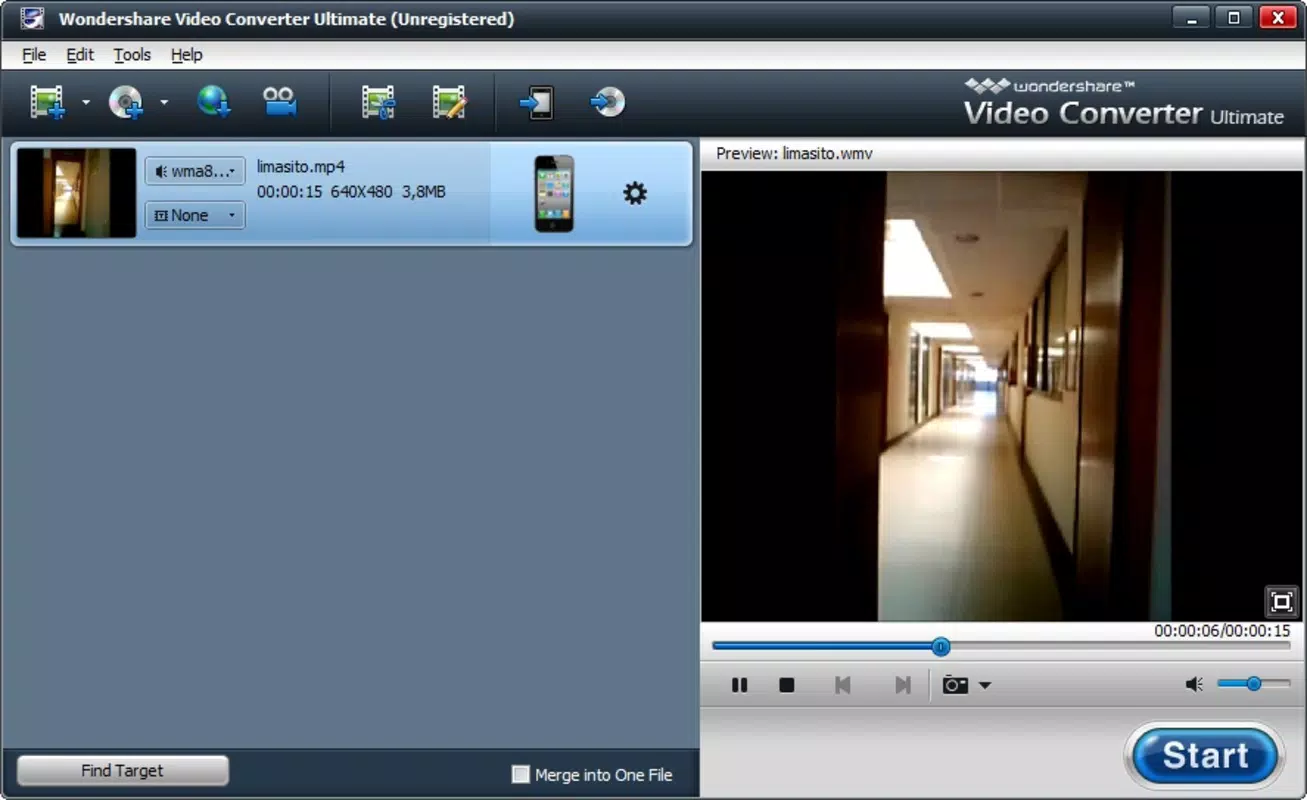Enable Merge into One File checkbox
Screen dimensions: 1307x800
(x=520, y=774)
